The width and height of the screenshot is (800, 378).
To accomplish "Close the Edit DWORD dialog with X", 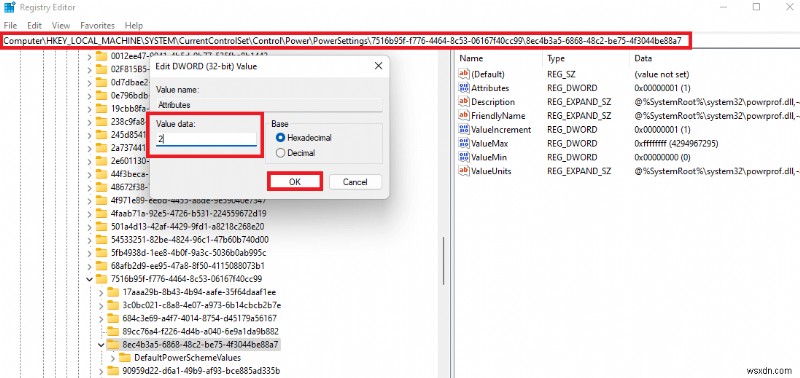I will 378,66.
